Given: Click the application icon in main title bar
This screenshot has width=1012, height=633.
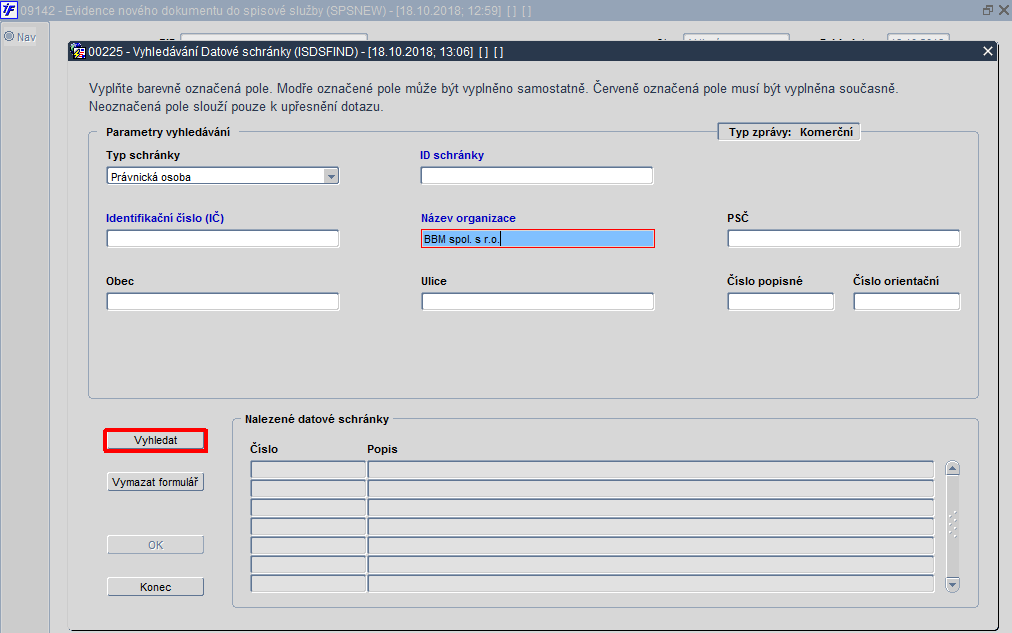Looking at the screenshot, I should pos(9,10).
